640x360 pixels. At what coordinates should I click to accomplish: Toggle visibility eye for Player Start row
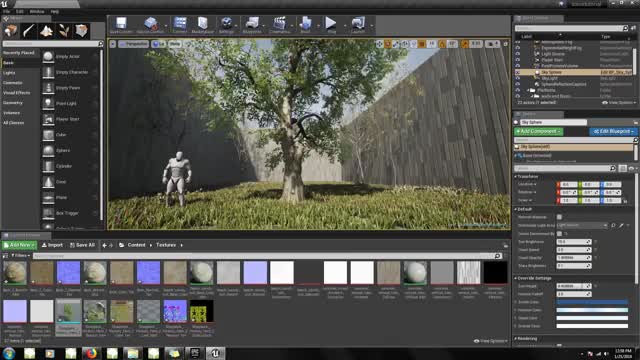(x=517, y=60)
